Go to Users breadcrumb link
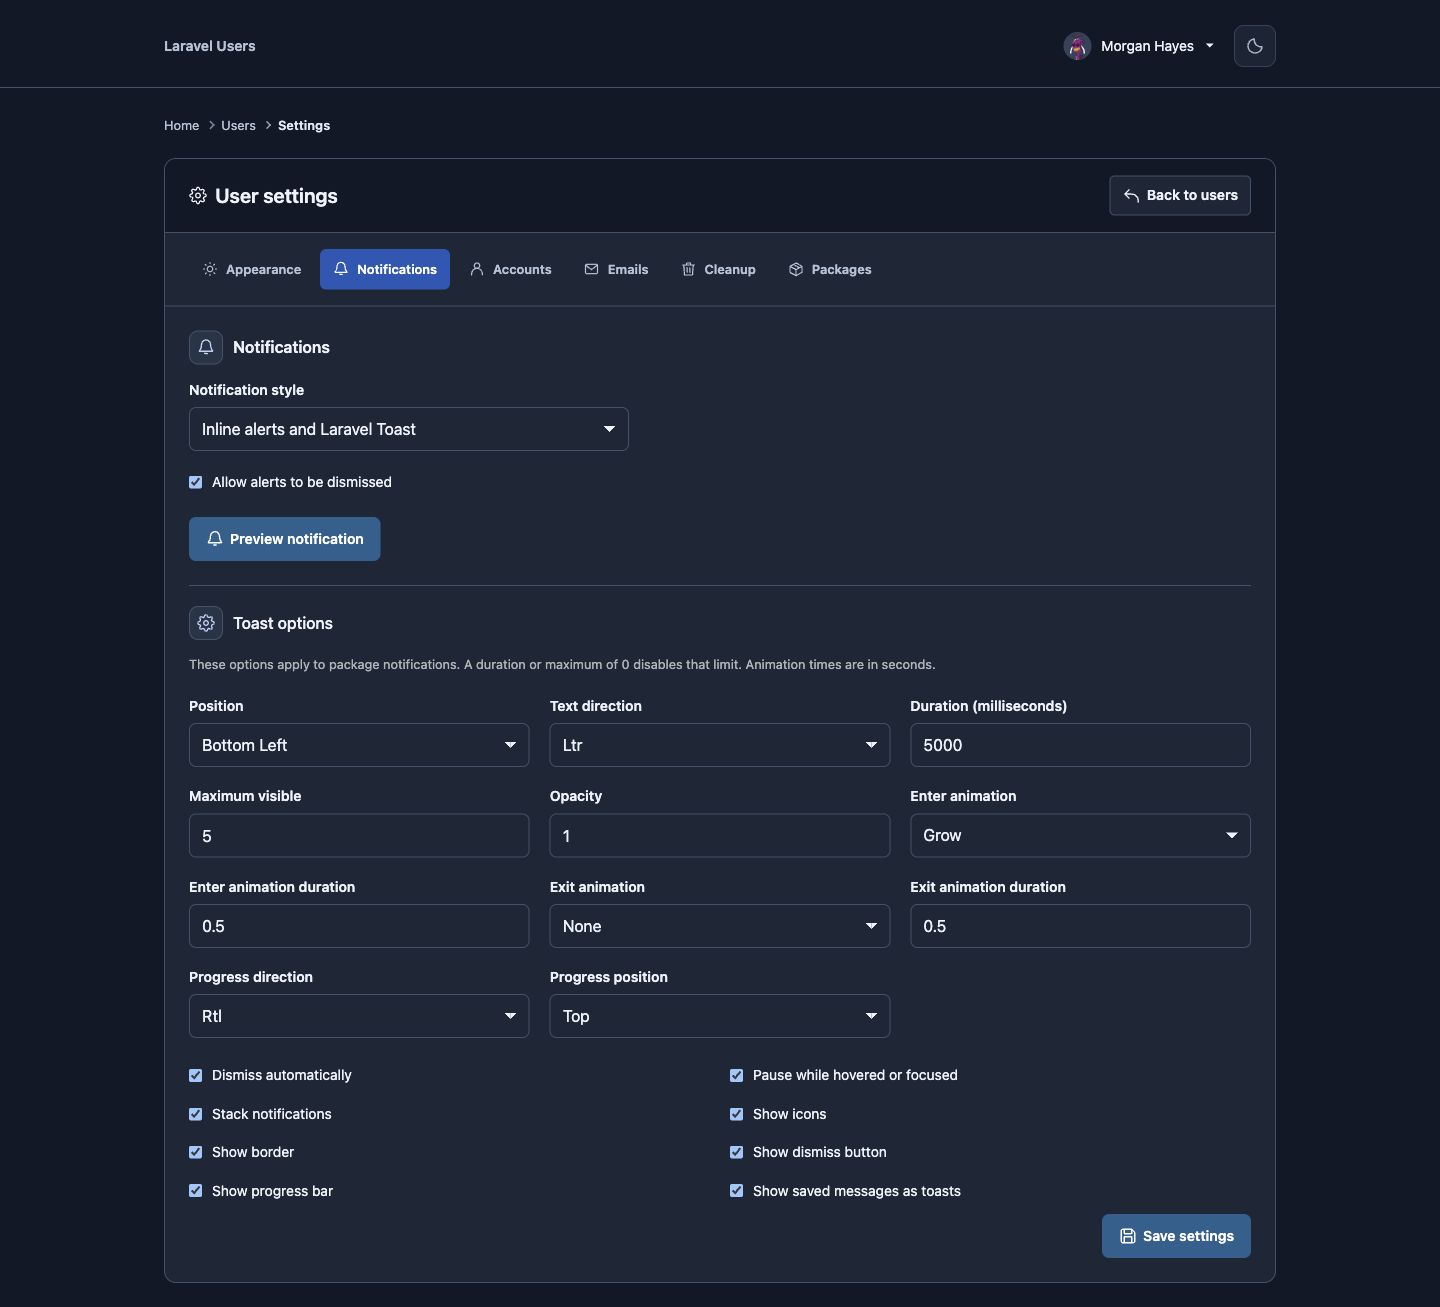 pyautogui.click(x=238, y=125)
